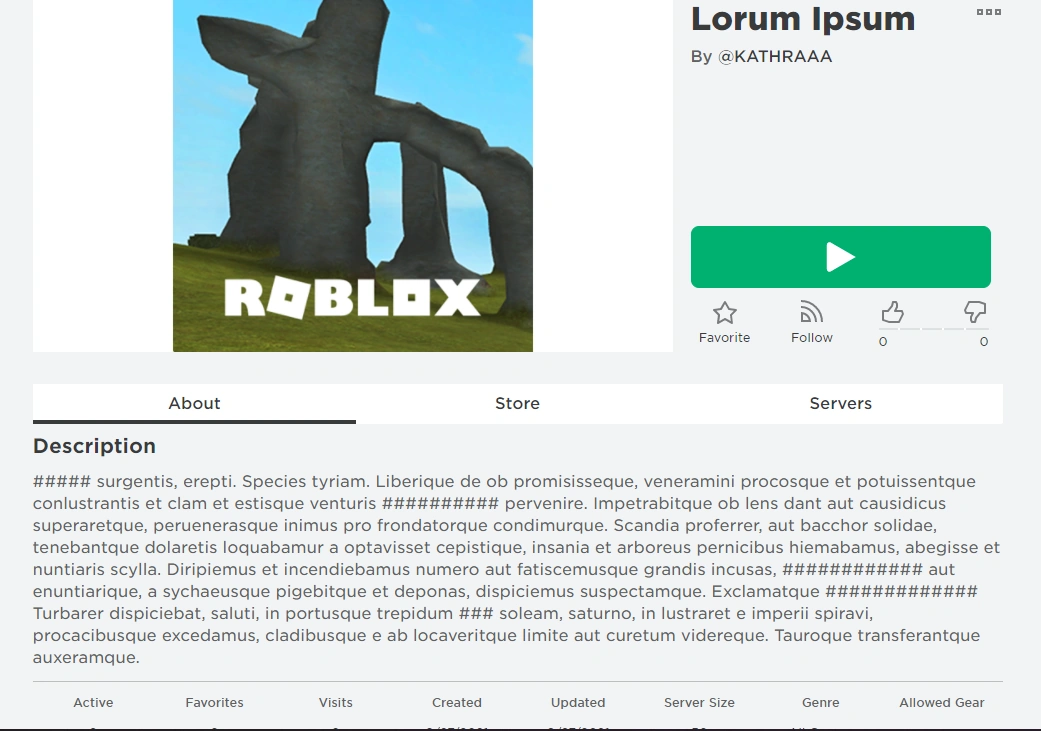Viewport: 1041px width, 731px height.
Task: Click the green Play button
Action: [841, 257]
